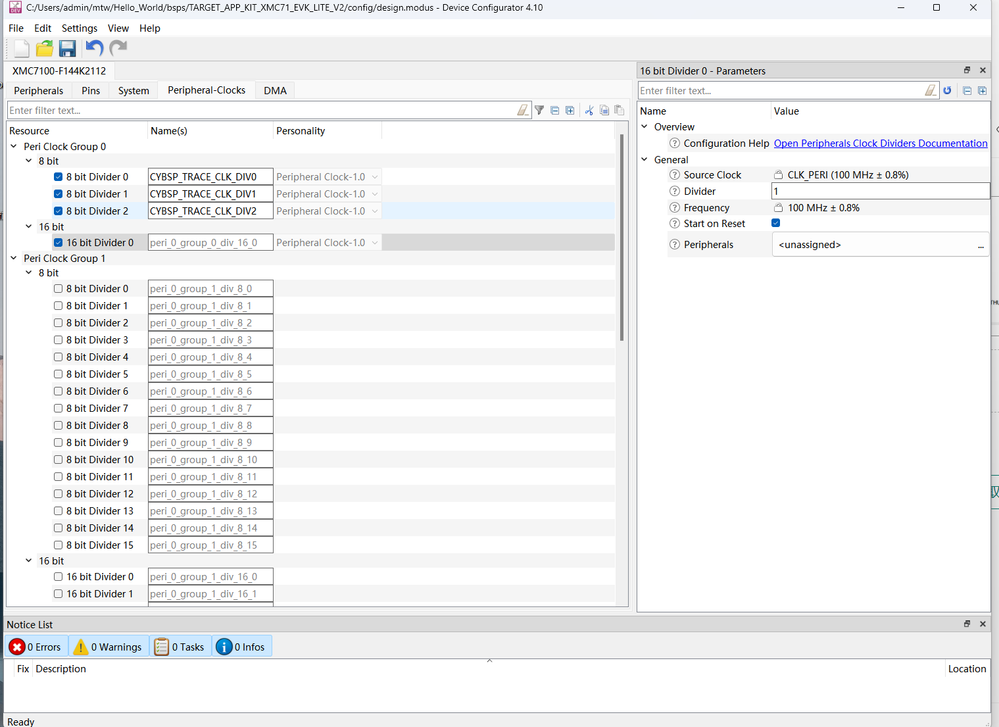Collapse all resources in the tree toolbar
This screenshot has height=727, width=999.
(554, 110)
